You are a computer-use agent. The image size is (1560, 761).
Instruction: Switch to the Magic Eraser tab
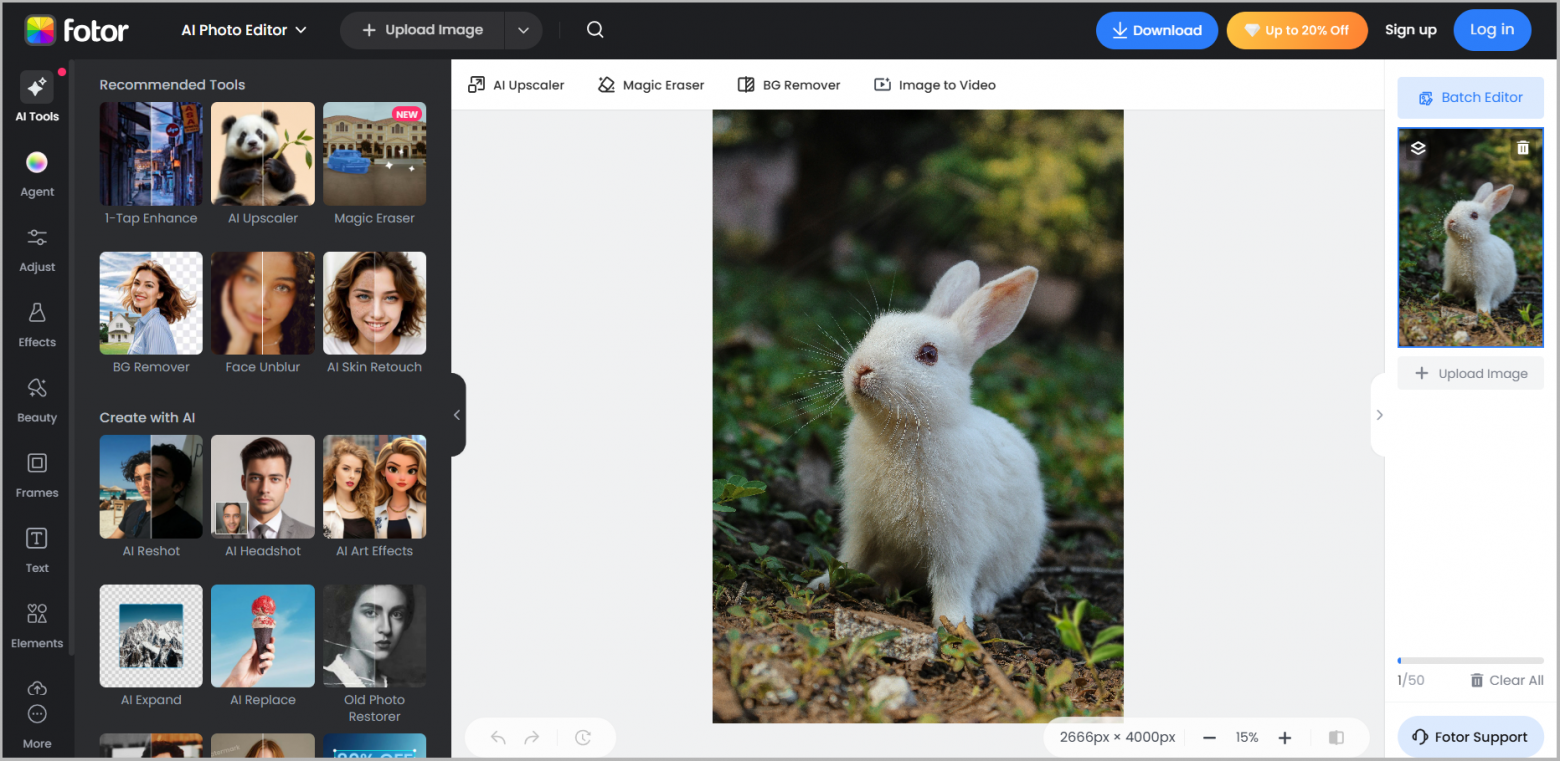coord(651,85)
